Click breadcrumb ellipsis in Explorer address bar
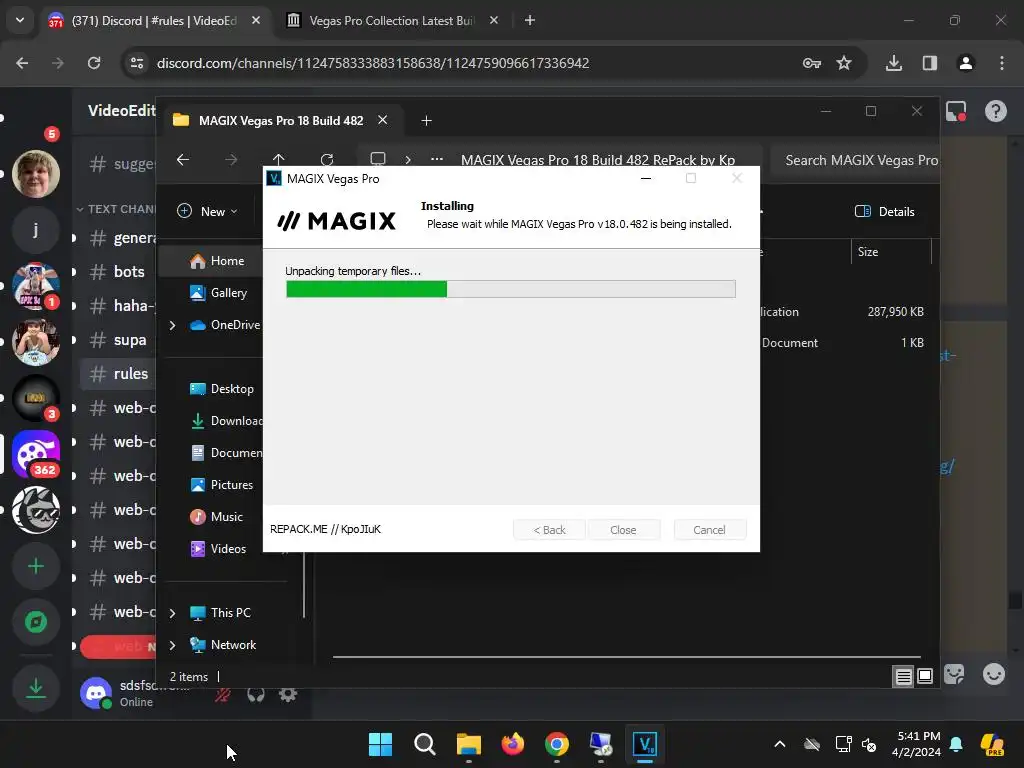This screenshot has width=1024, height=768. 437,159
